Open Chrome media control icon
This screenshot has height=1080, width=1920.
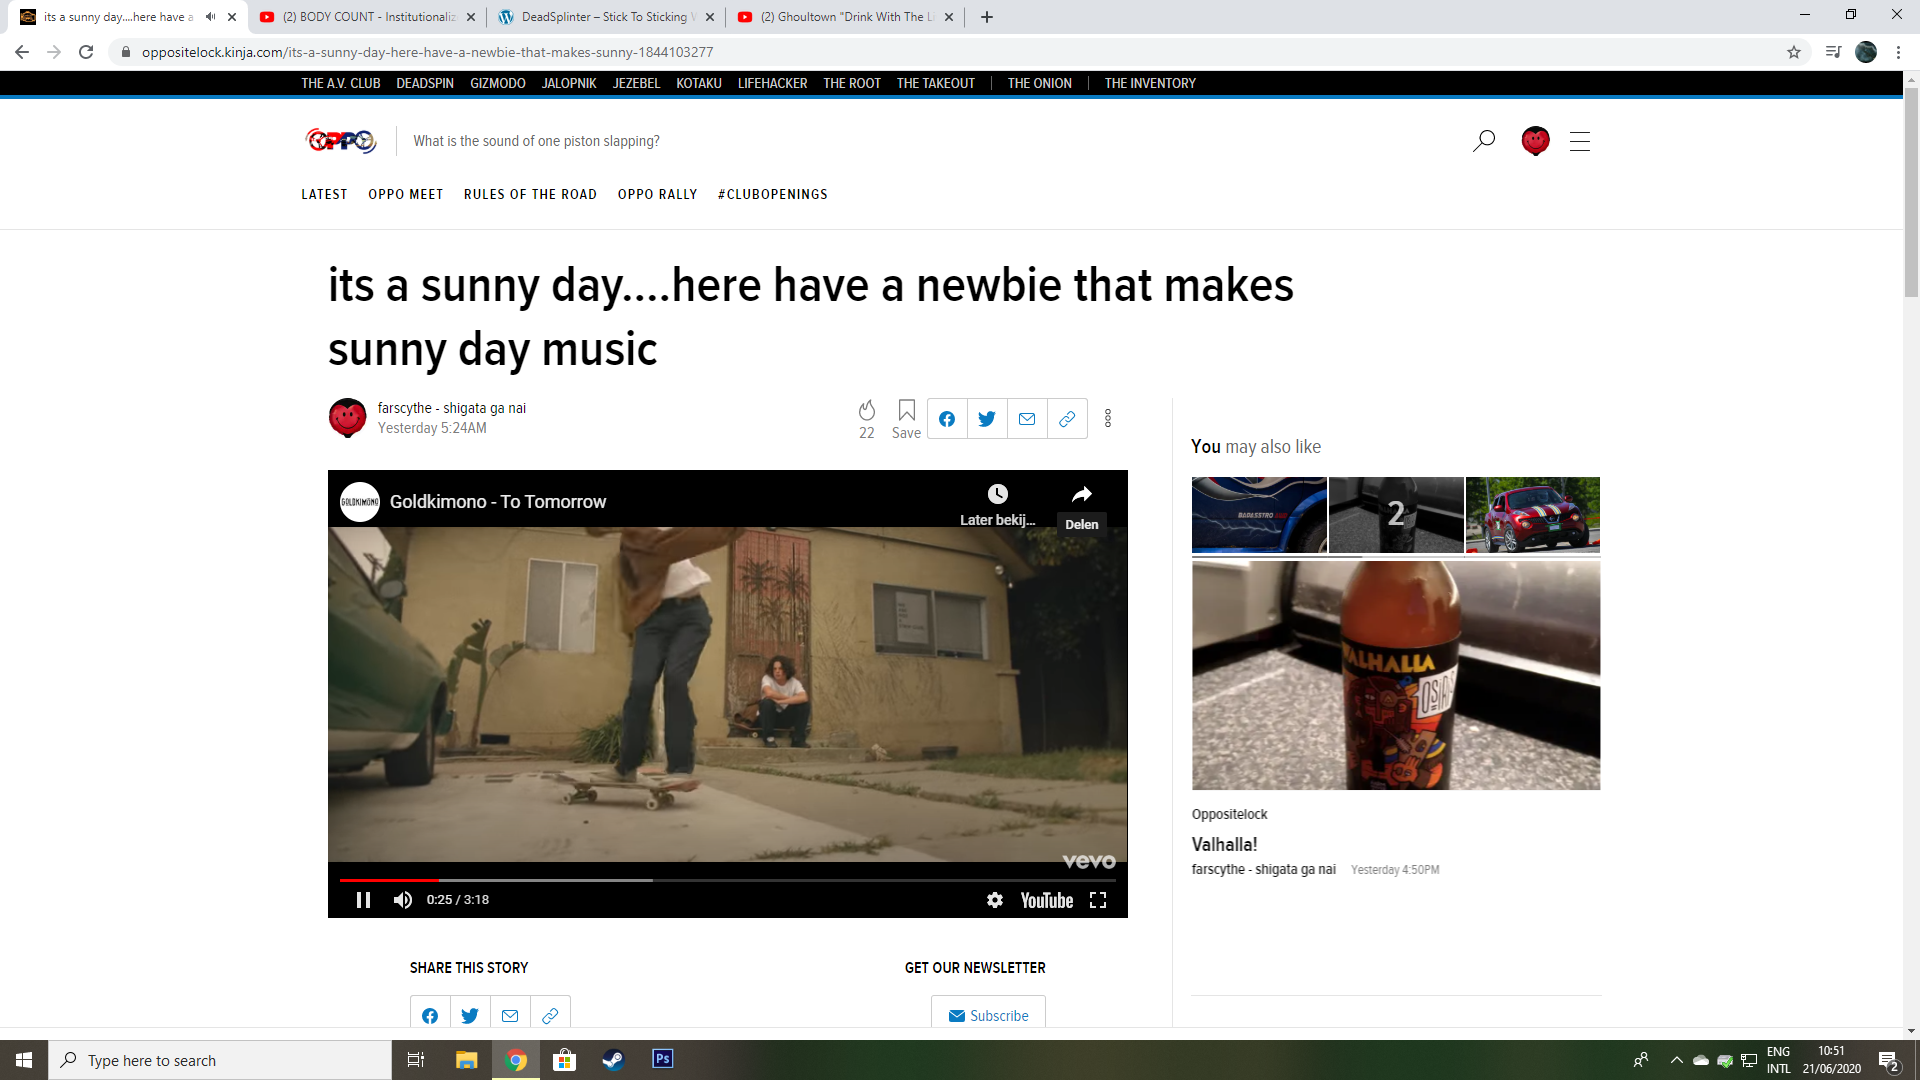1833,52
